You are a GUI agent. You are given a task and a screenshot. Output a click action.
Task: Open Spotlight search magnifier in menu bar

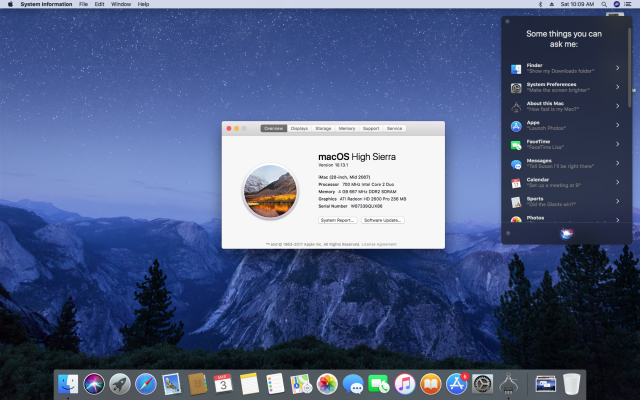pyautogui.click(x=604, y=4)
